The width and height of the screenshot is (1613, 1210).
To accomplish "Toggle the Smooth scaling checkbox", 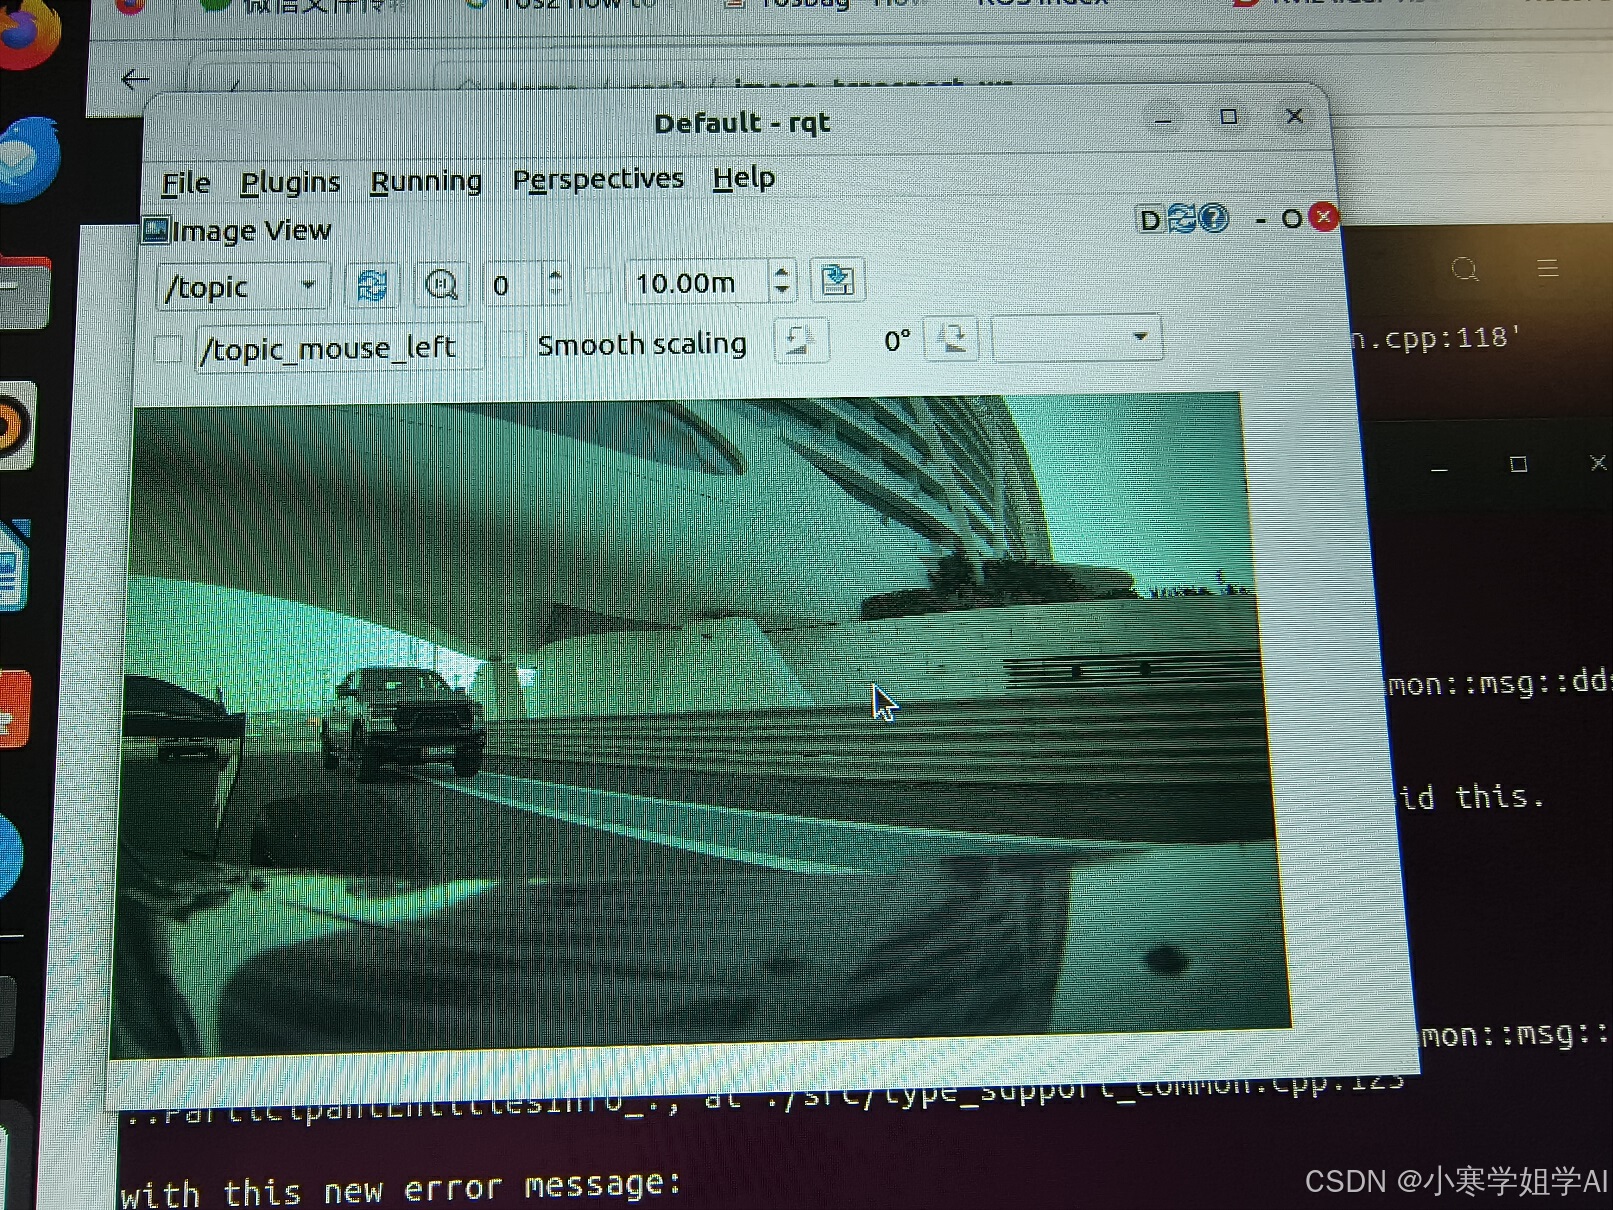I will (512, 345).
